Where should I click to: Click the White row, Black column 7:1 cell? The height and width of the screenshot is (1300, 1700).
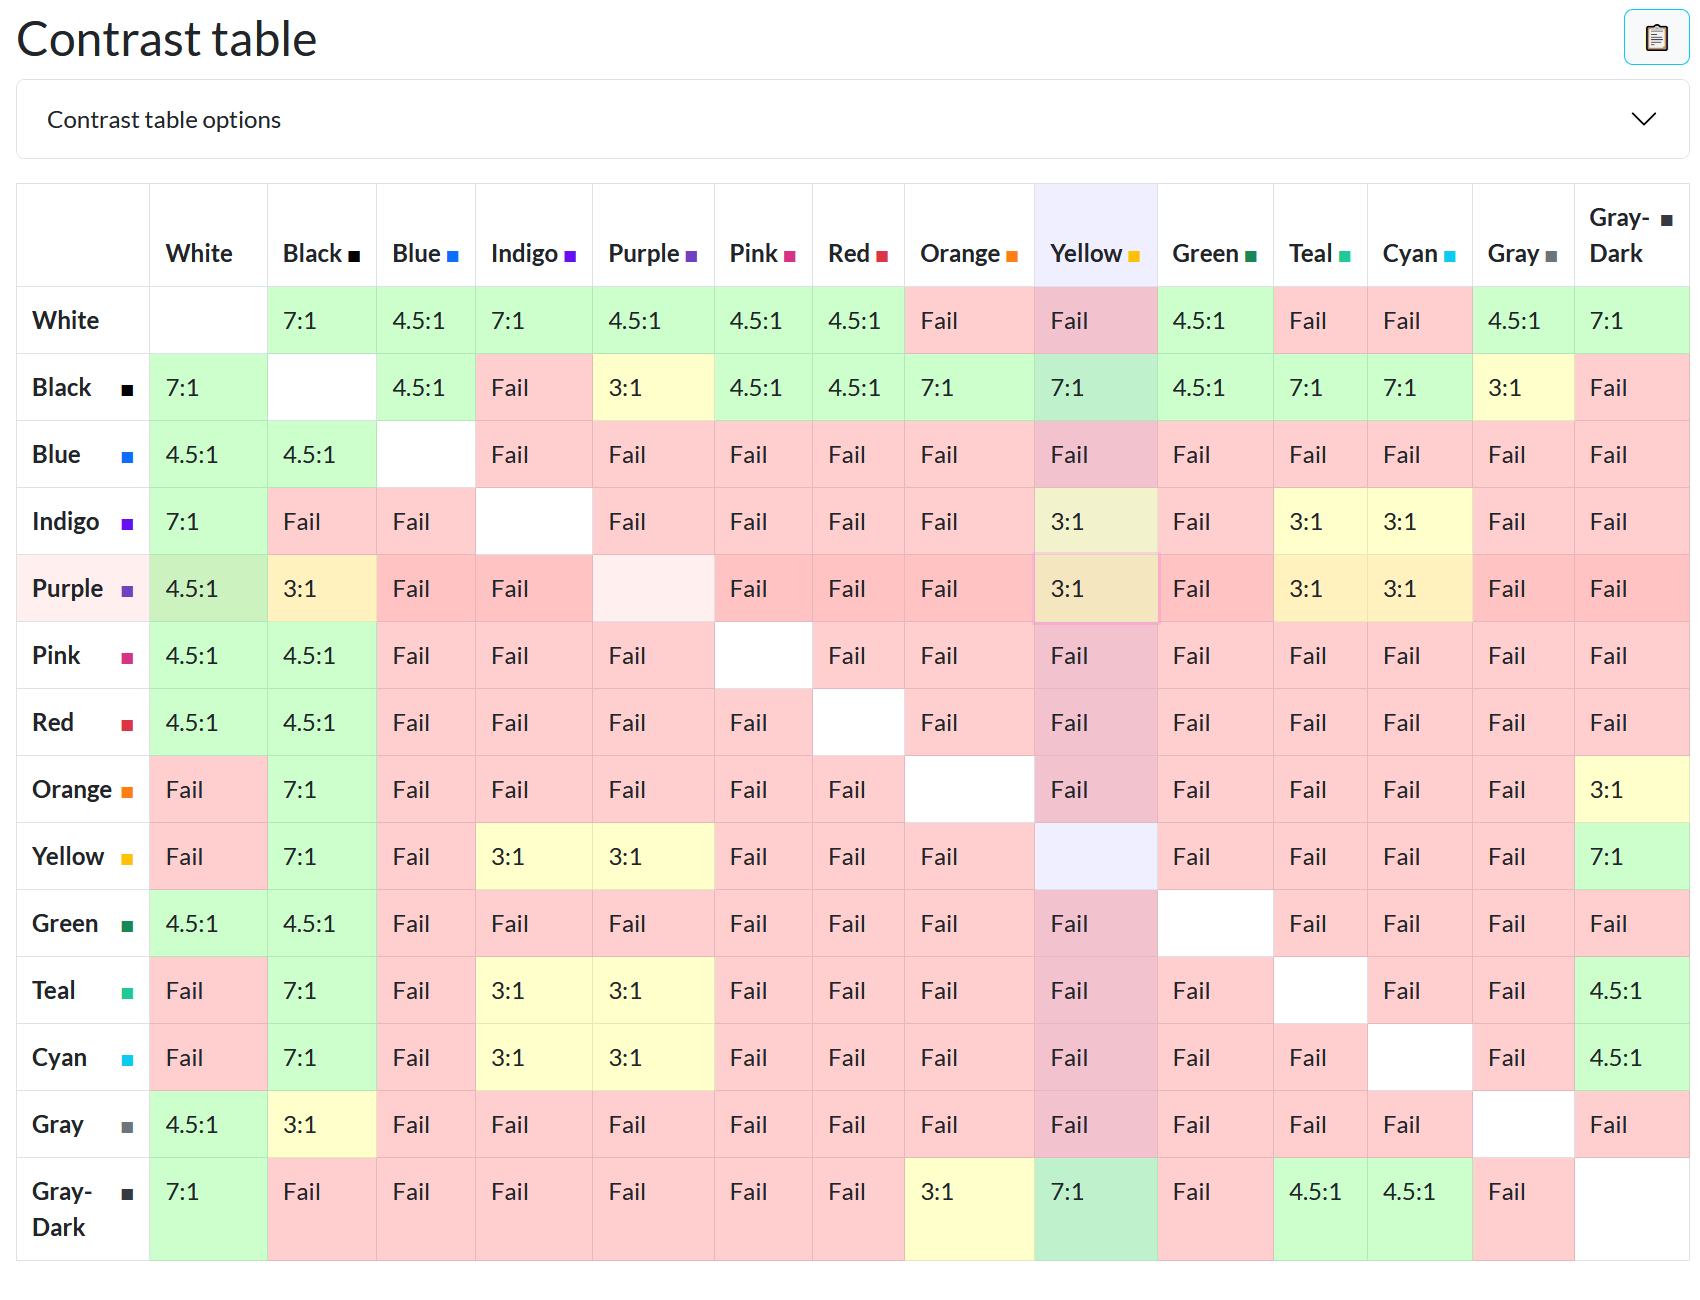click(x=322, y=320)
